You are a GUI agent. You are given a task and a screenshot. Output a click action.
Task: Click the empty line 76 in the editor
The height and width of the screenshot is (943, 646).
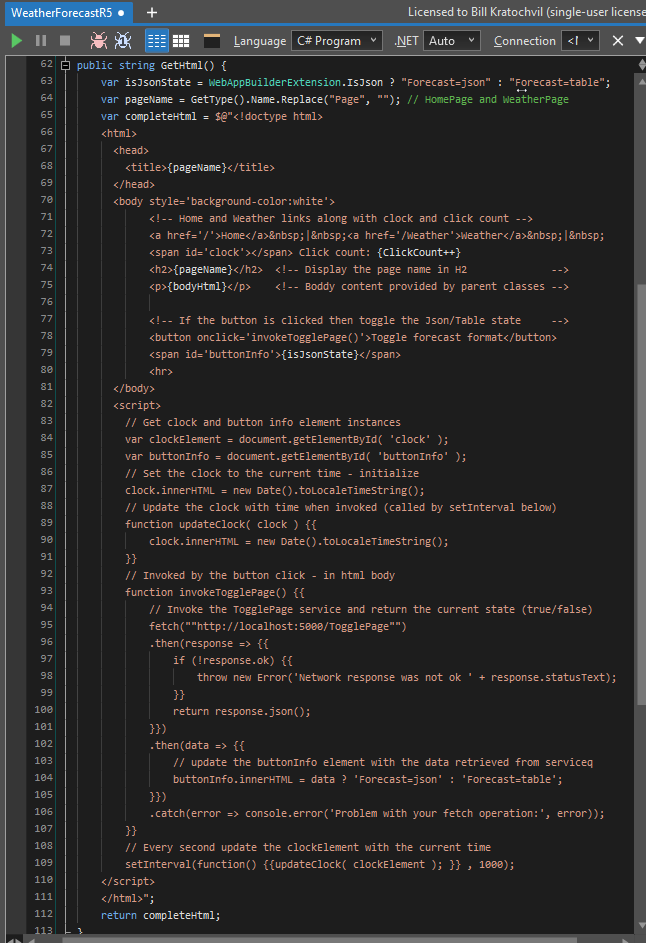[355, 303]
